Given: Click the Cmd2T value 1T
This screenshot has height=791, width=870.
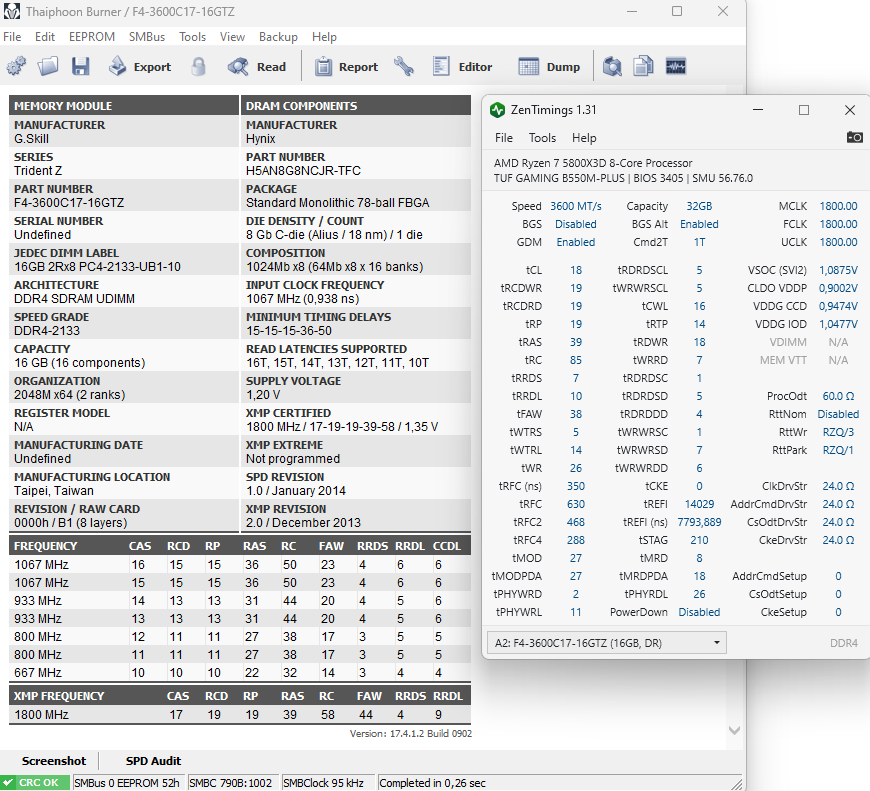Looking at the screenshot, I should click(699, 242).
